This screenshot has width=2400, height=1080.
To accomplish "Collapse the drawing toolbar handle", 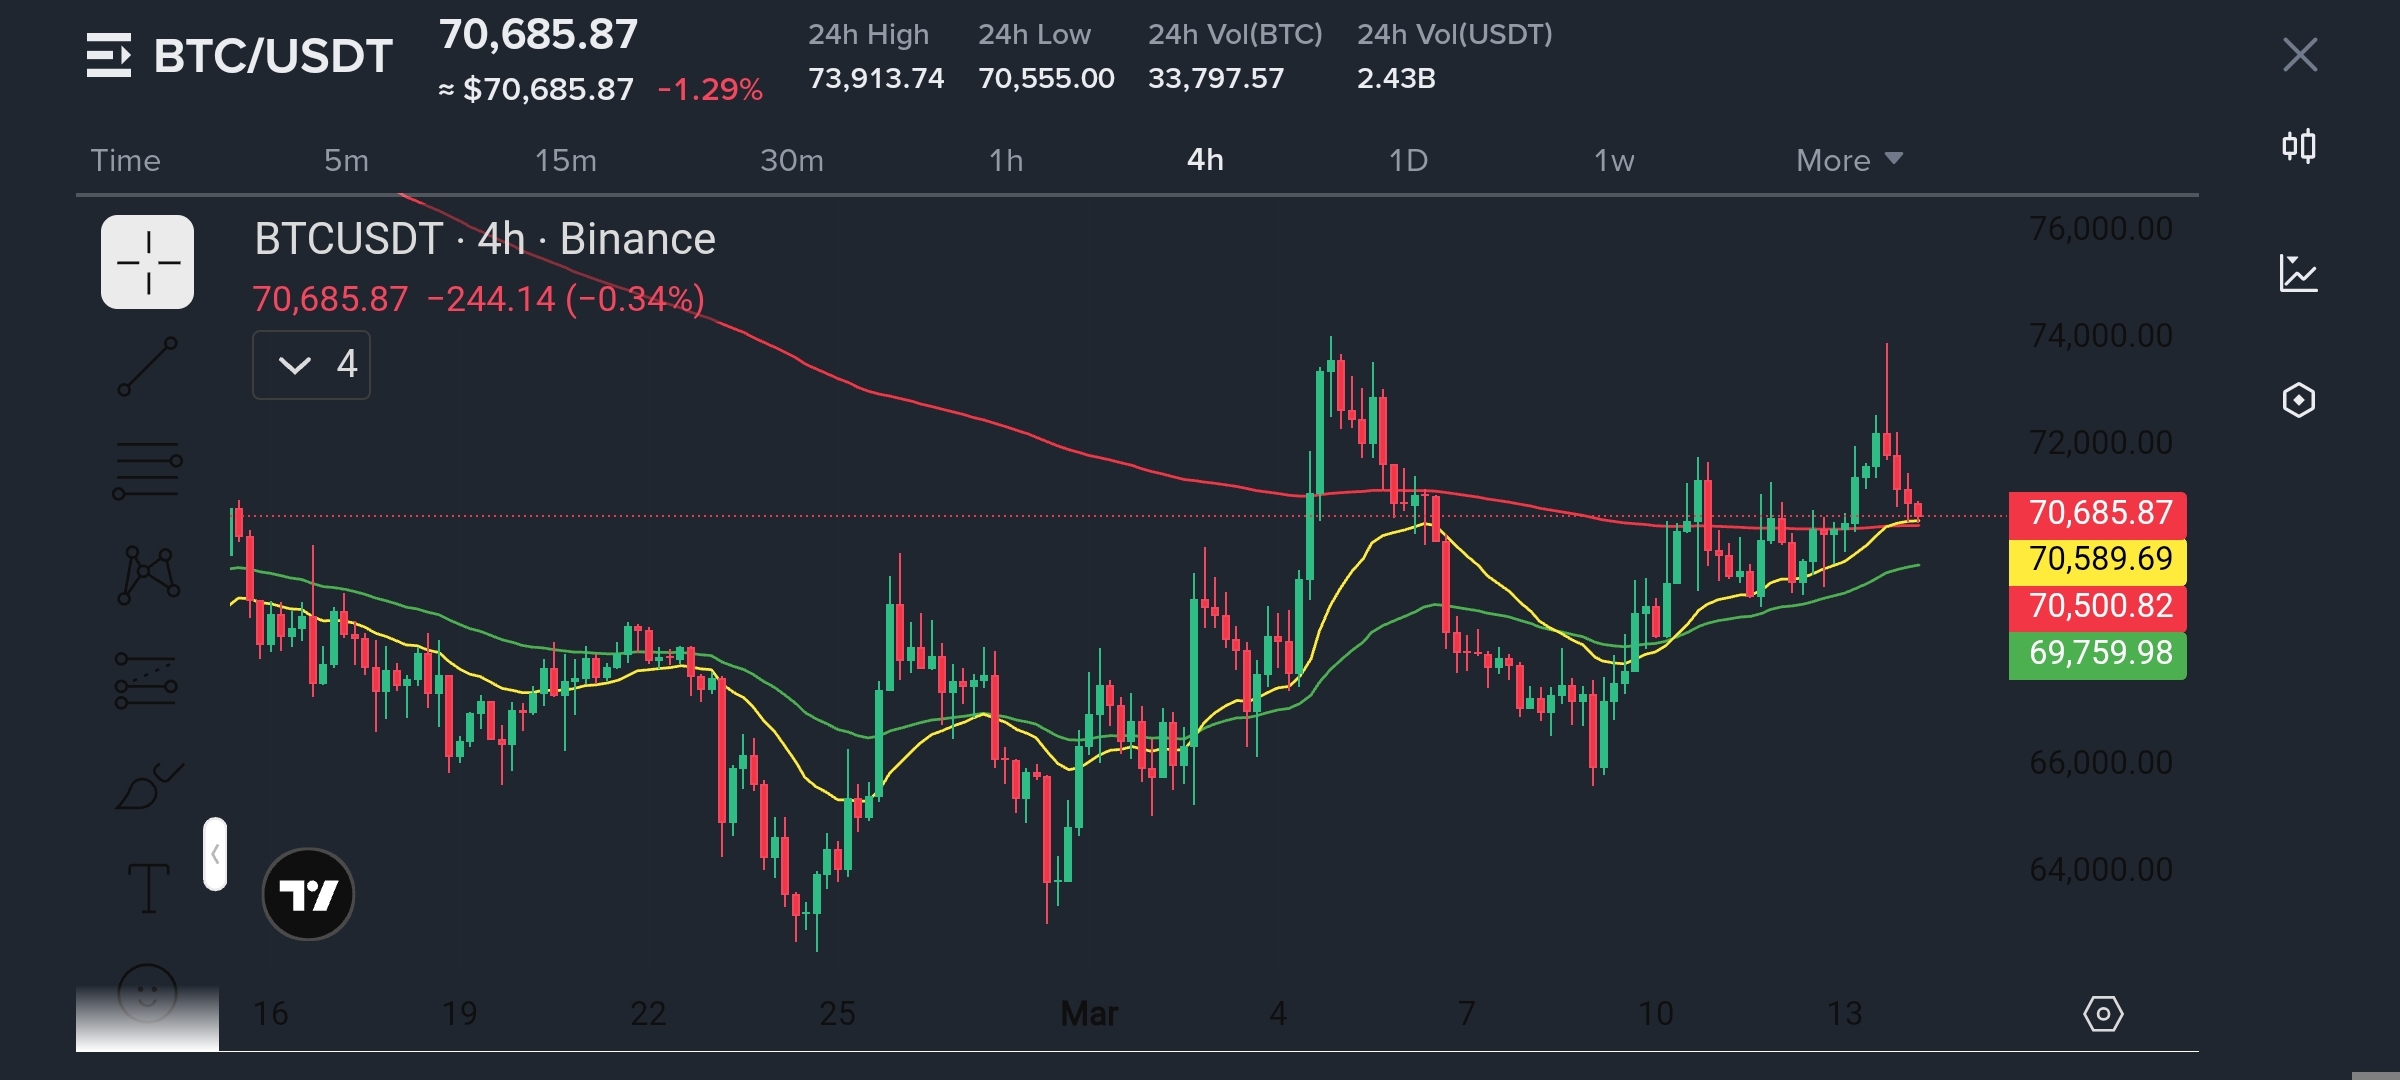I will (x=215, y=854).
